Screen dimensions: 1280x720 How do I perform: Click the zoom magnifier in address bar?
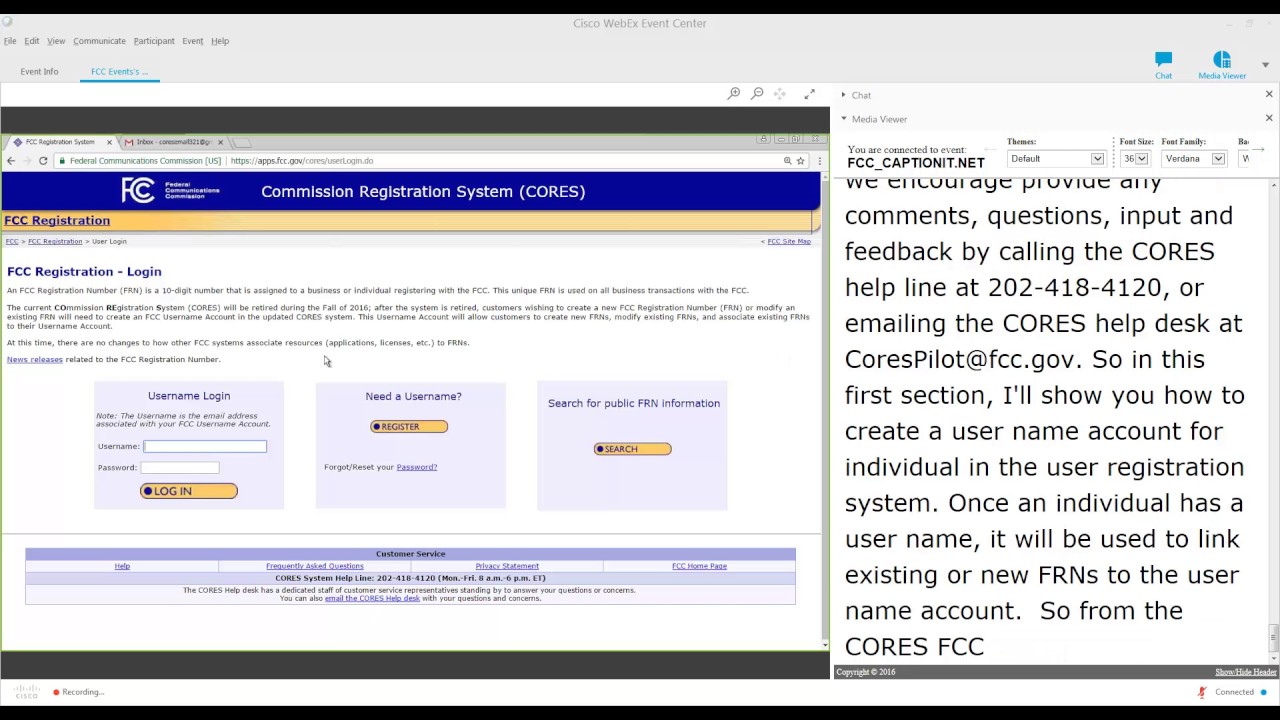pos(787,160)
